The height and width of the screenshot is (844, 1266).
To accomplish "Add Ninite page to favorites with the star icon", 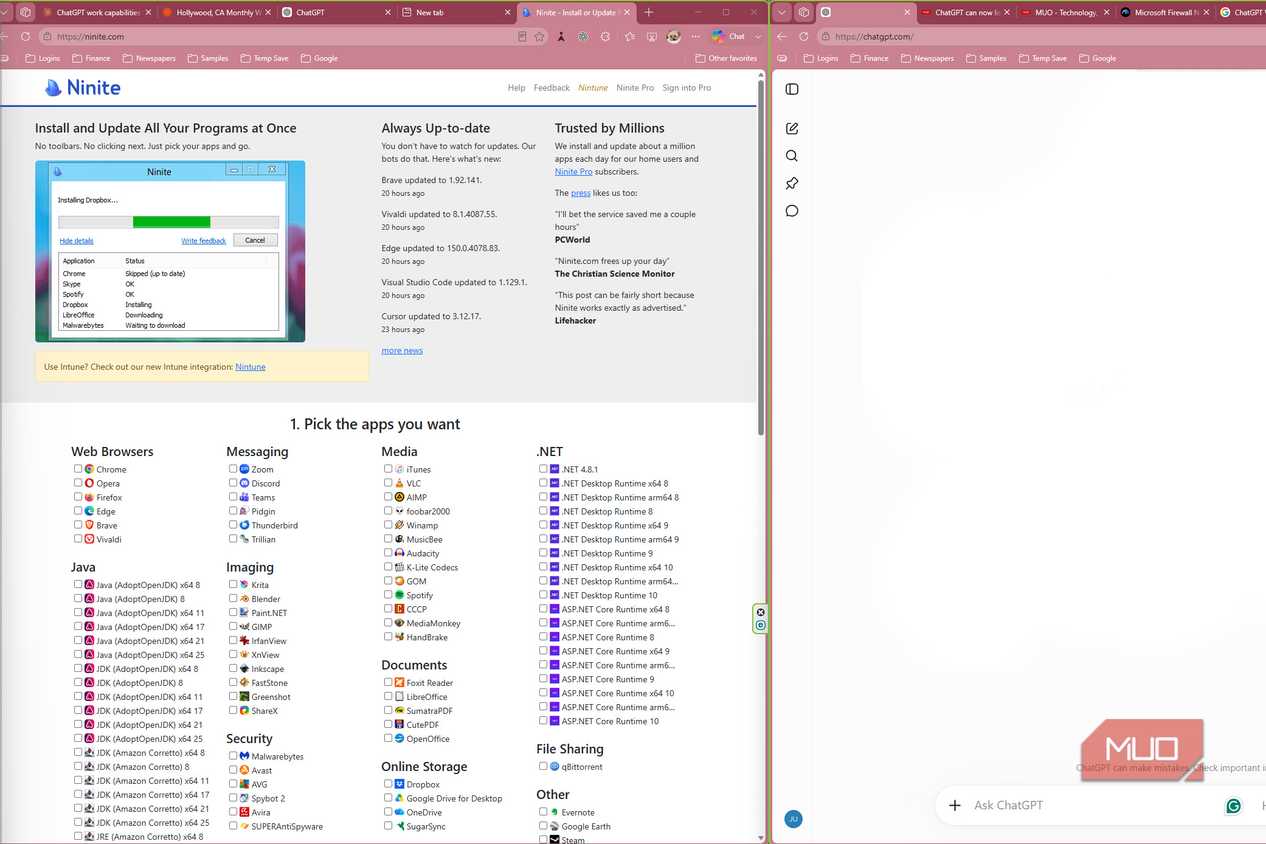I will point(540,36).
